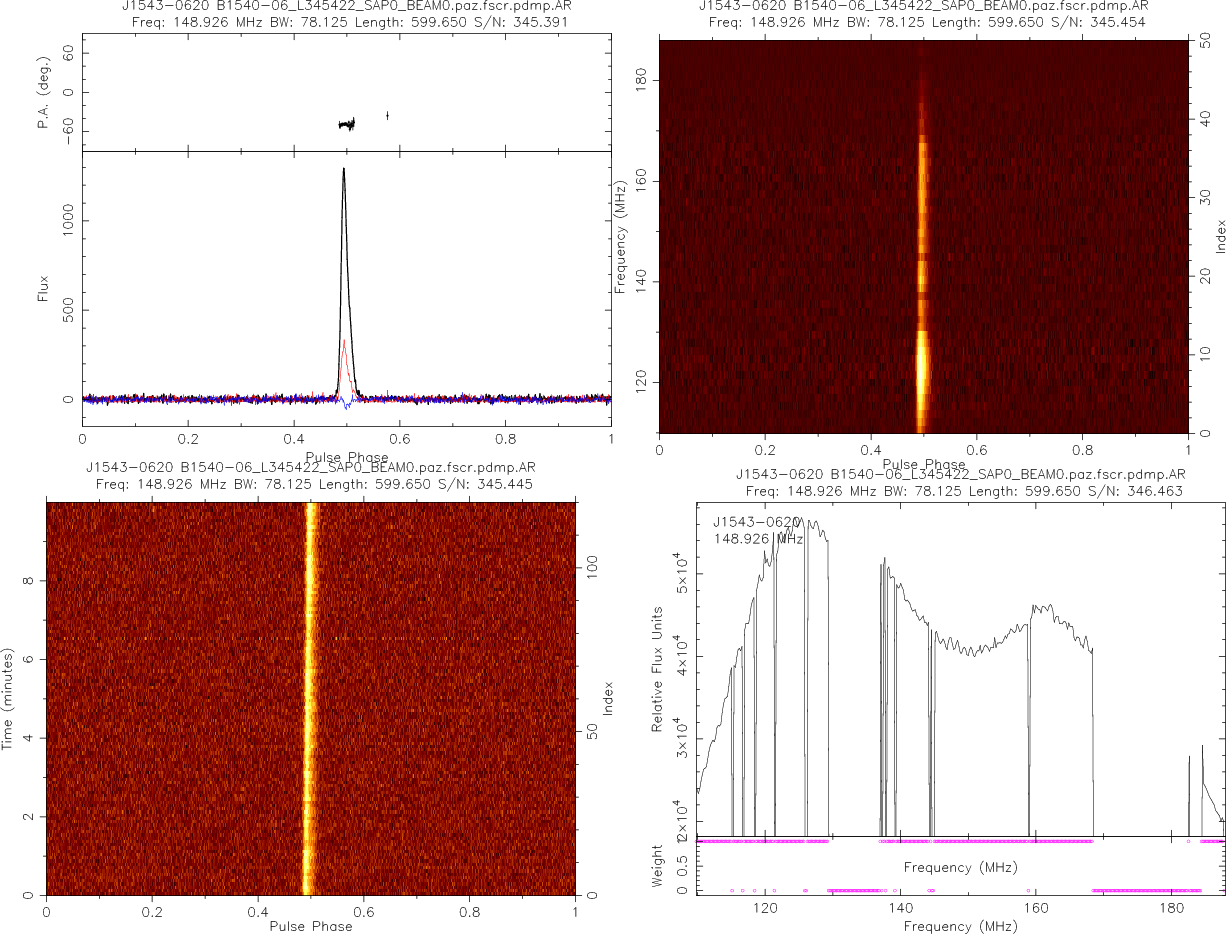Click the bright pulse stripe in frequency-phase plot
This screenshot has width=1226, height=935.
[x=922, y=300]
